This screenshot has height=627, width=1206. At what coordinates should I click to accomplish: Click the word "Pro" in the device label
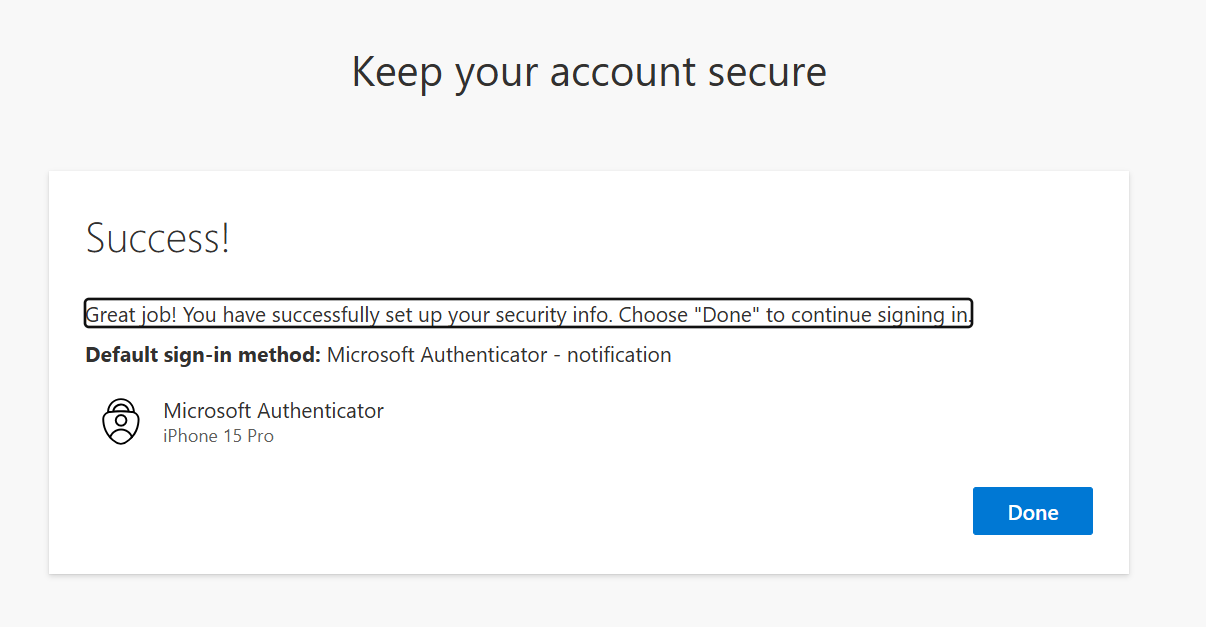(259, 436)
